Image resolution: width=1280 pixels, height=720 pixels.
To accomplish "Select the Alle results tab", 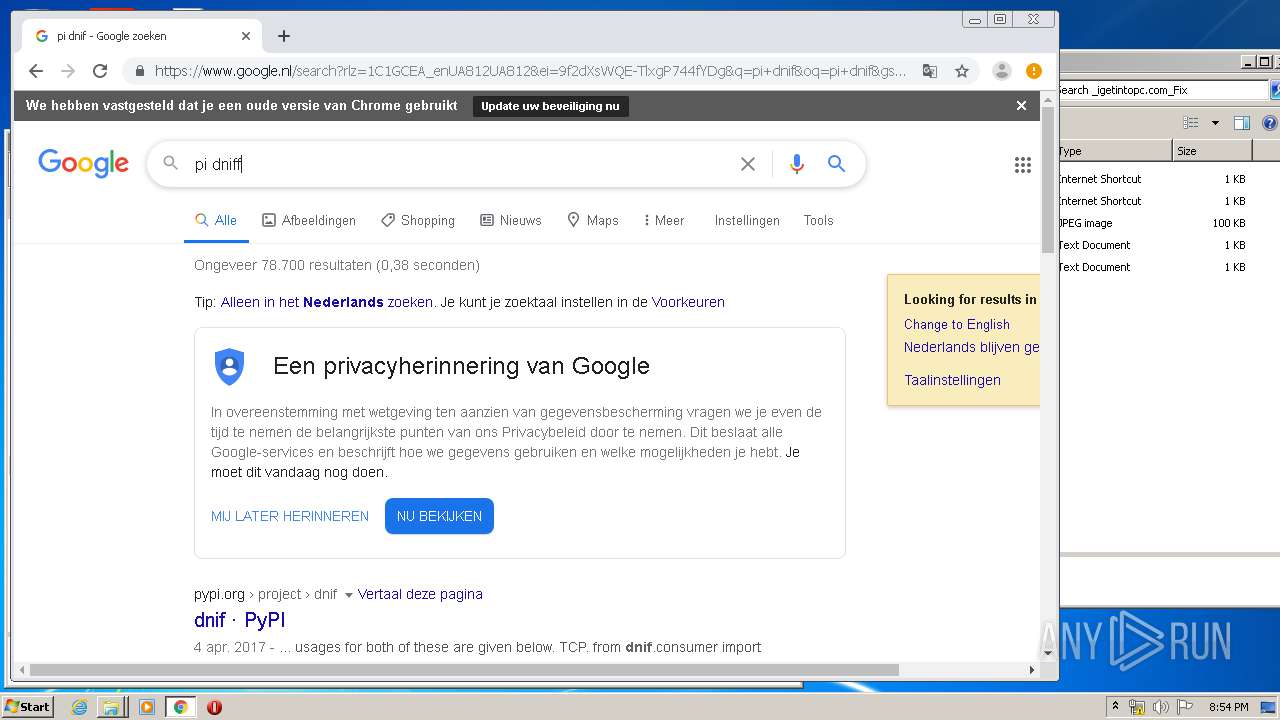I will [x=216, y=220].
